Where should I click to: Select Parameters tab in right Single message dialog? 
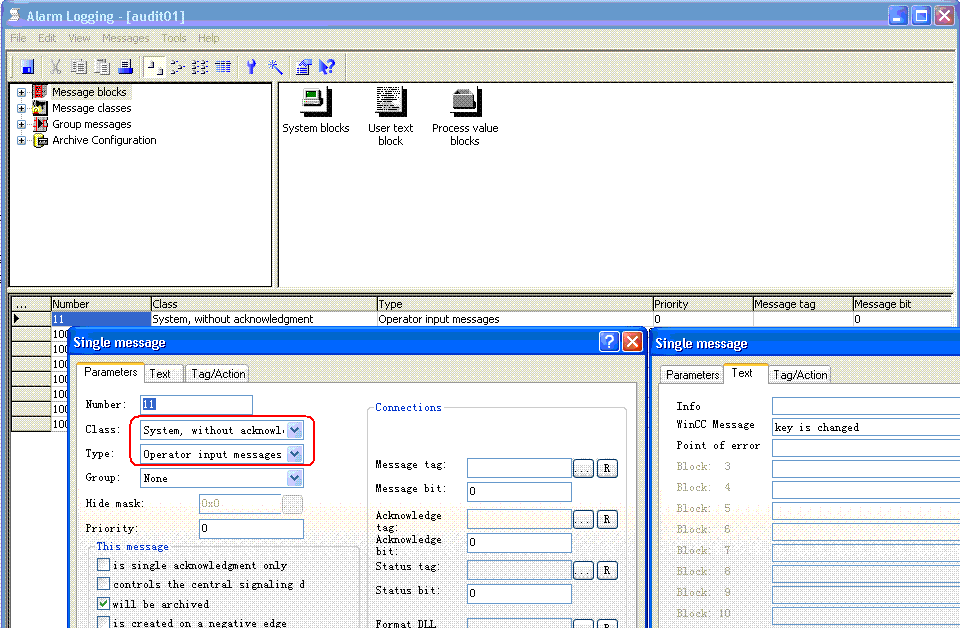(692, 375)
